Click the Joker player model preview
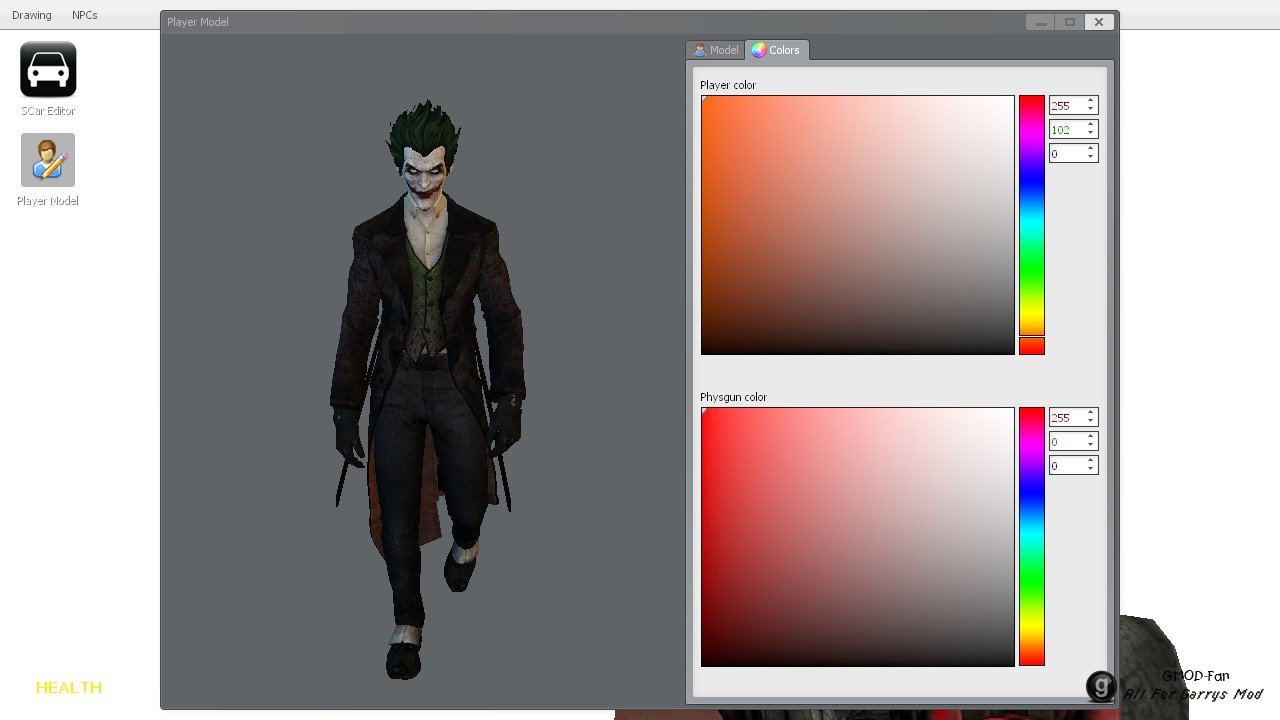The image size is (1280, 720). pyautogui.click(x=427, y=390)
